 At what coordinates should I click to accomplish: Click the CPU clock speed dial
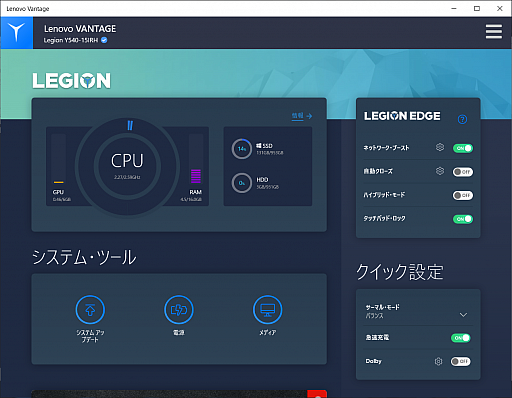pyautogui.click(x=127, y=166)
